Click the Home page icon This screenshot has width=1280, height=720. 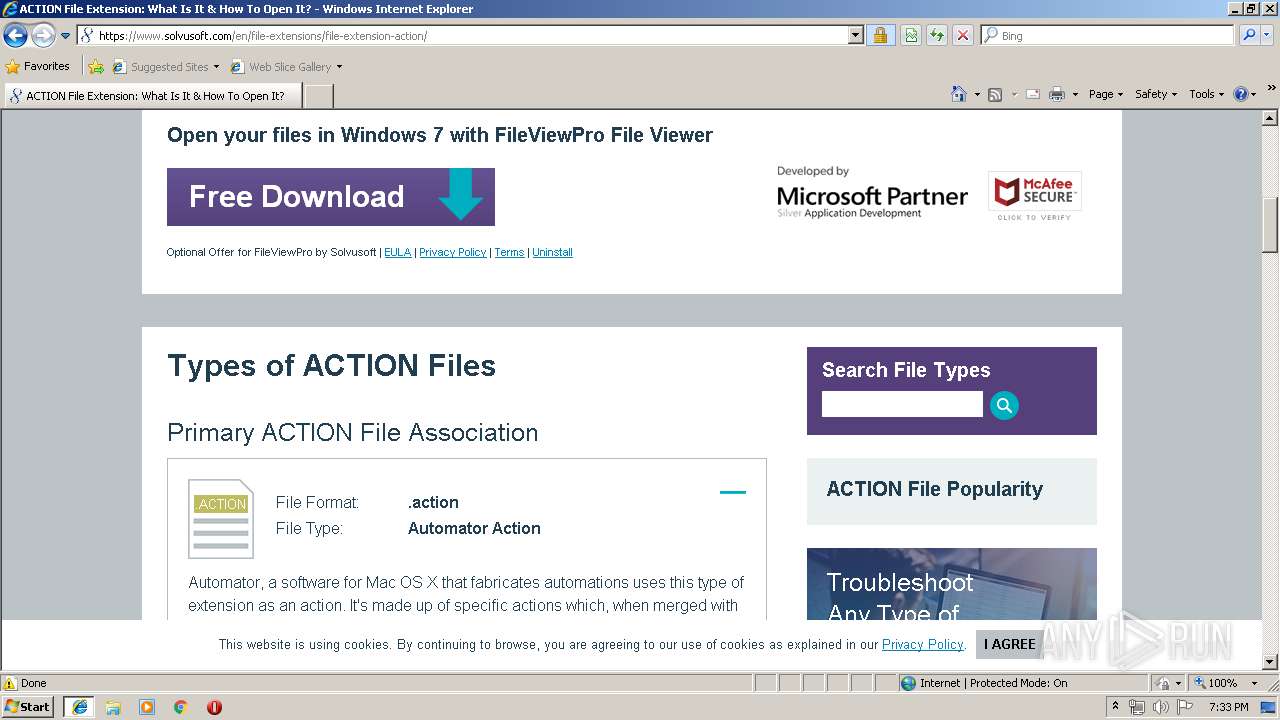[958, 94]
